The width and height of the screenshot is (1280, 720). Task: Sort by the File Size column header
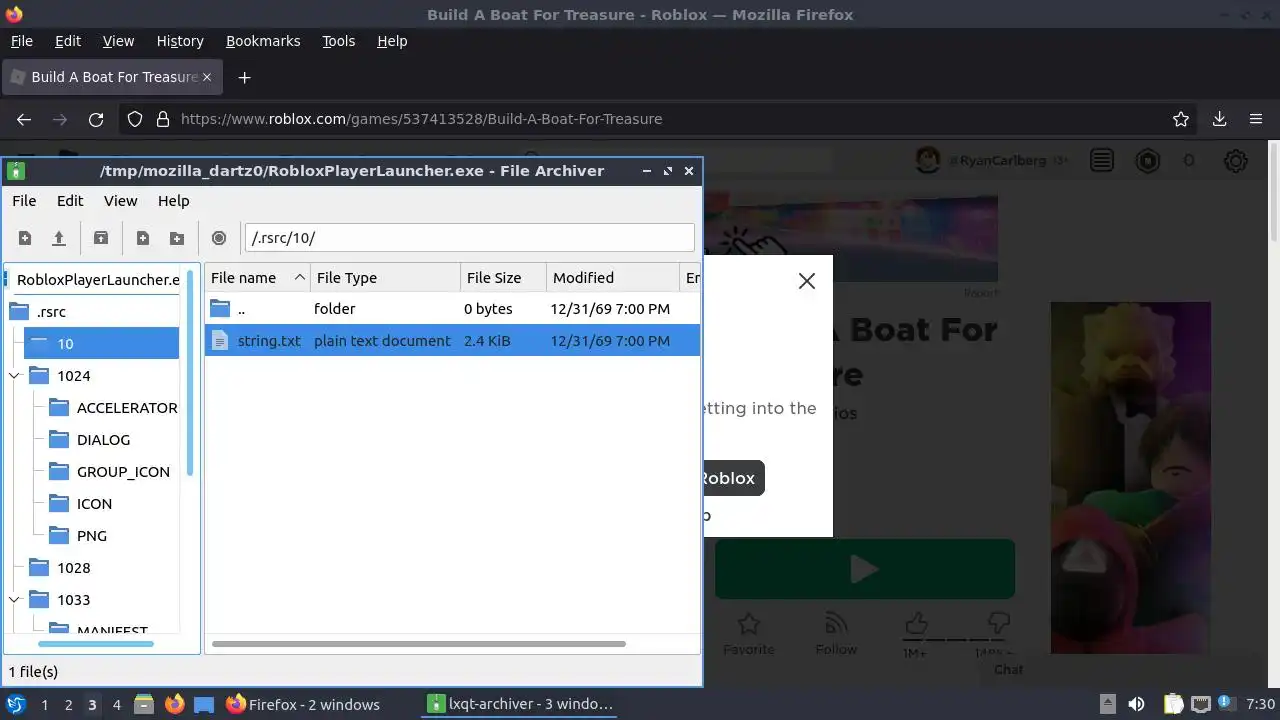(503, 278)
